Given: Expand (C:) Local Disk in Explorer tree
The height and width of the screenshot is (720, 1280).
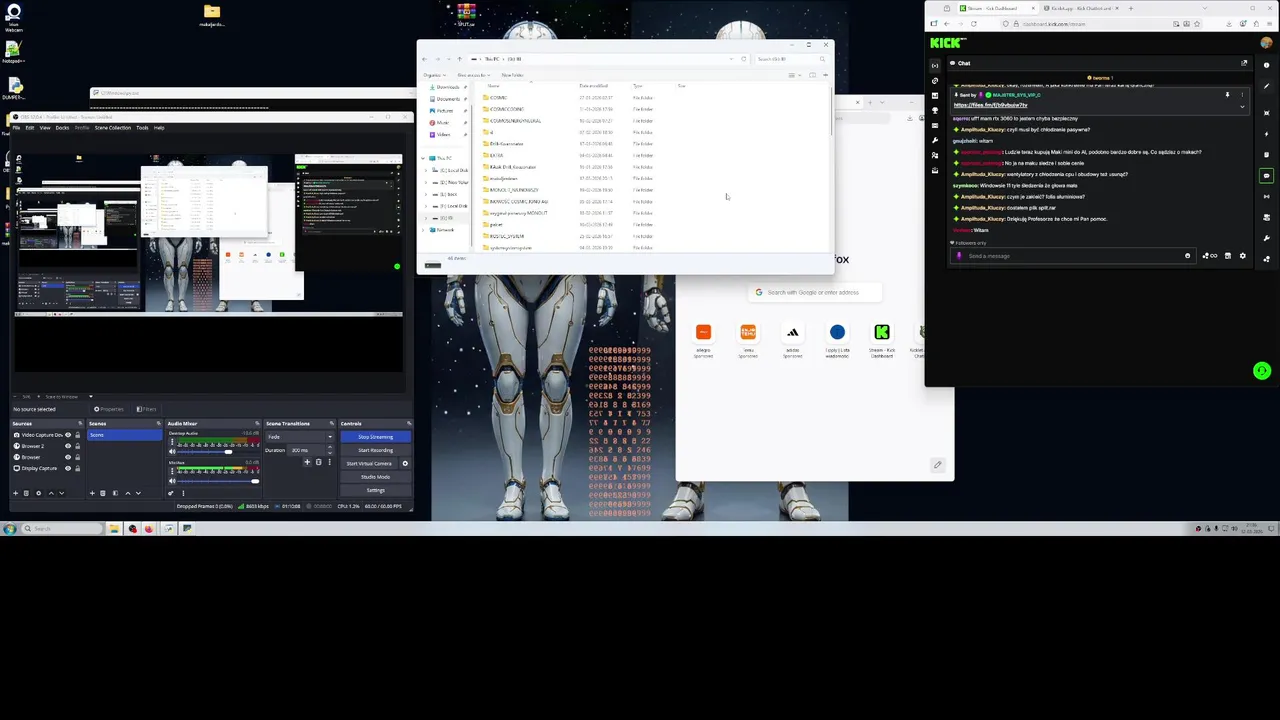Looking at the screenshot, I should 426,170.
